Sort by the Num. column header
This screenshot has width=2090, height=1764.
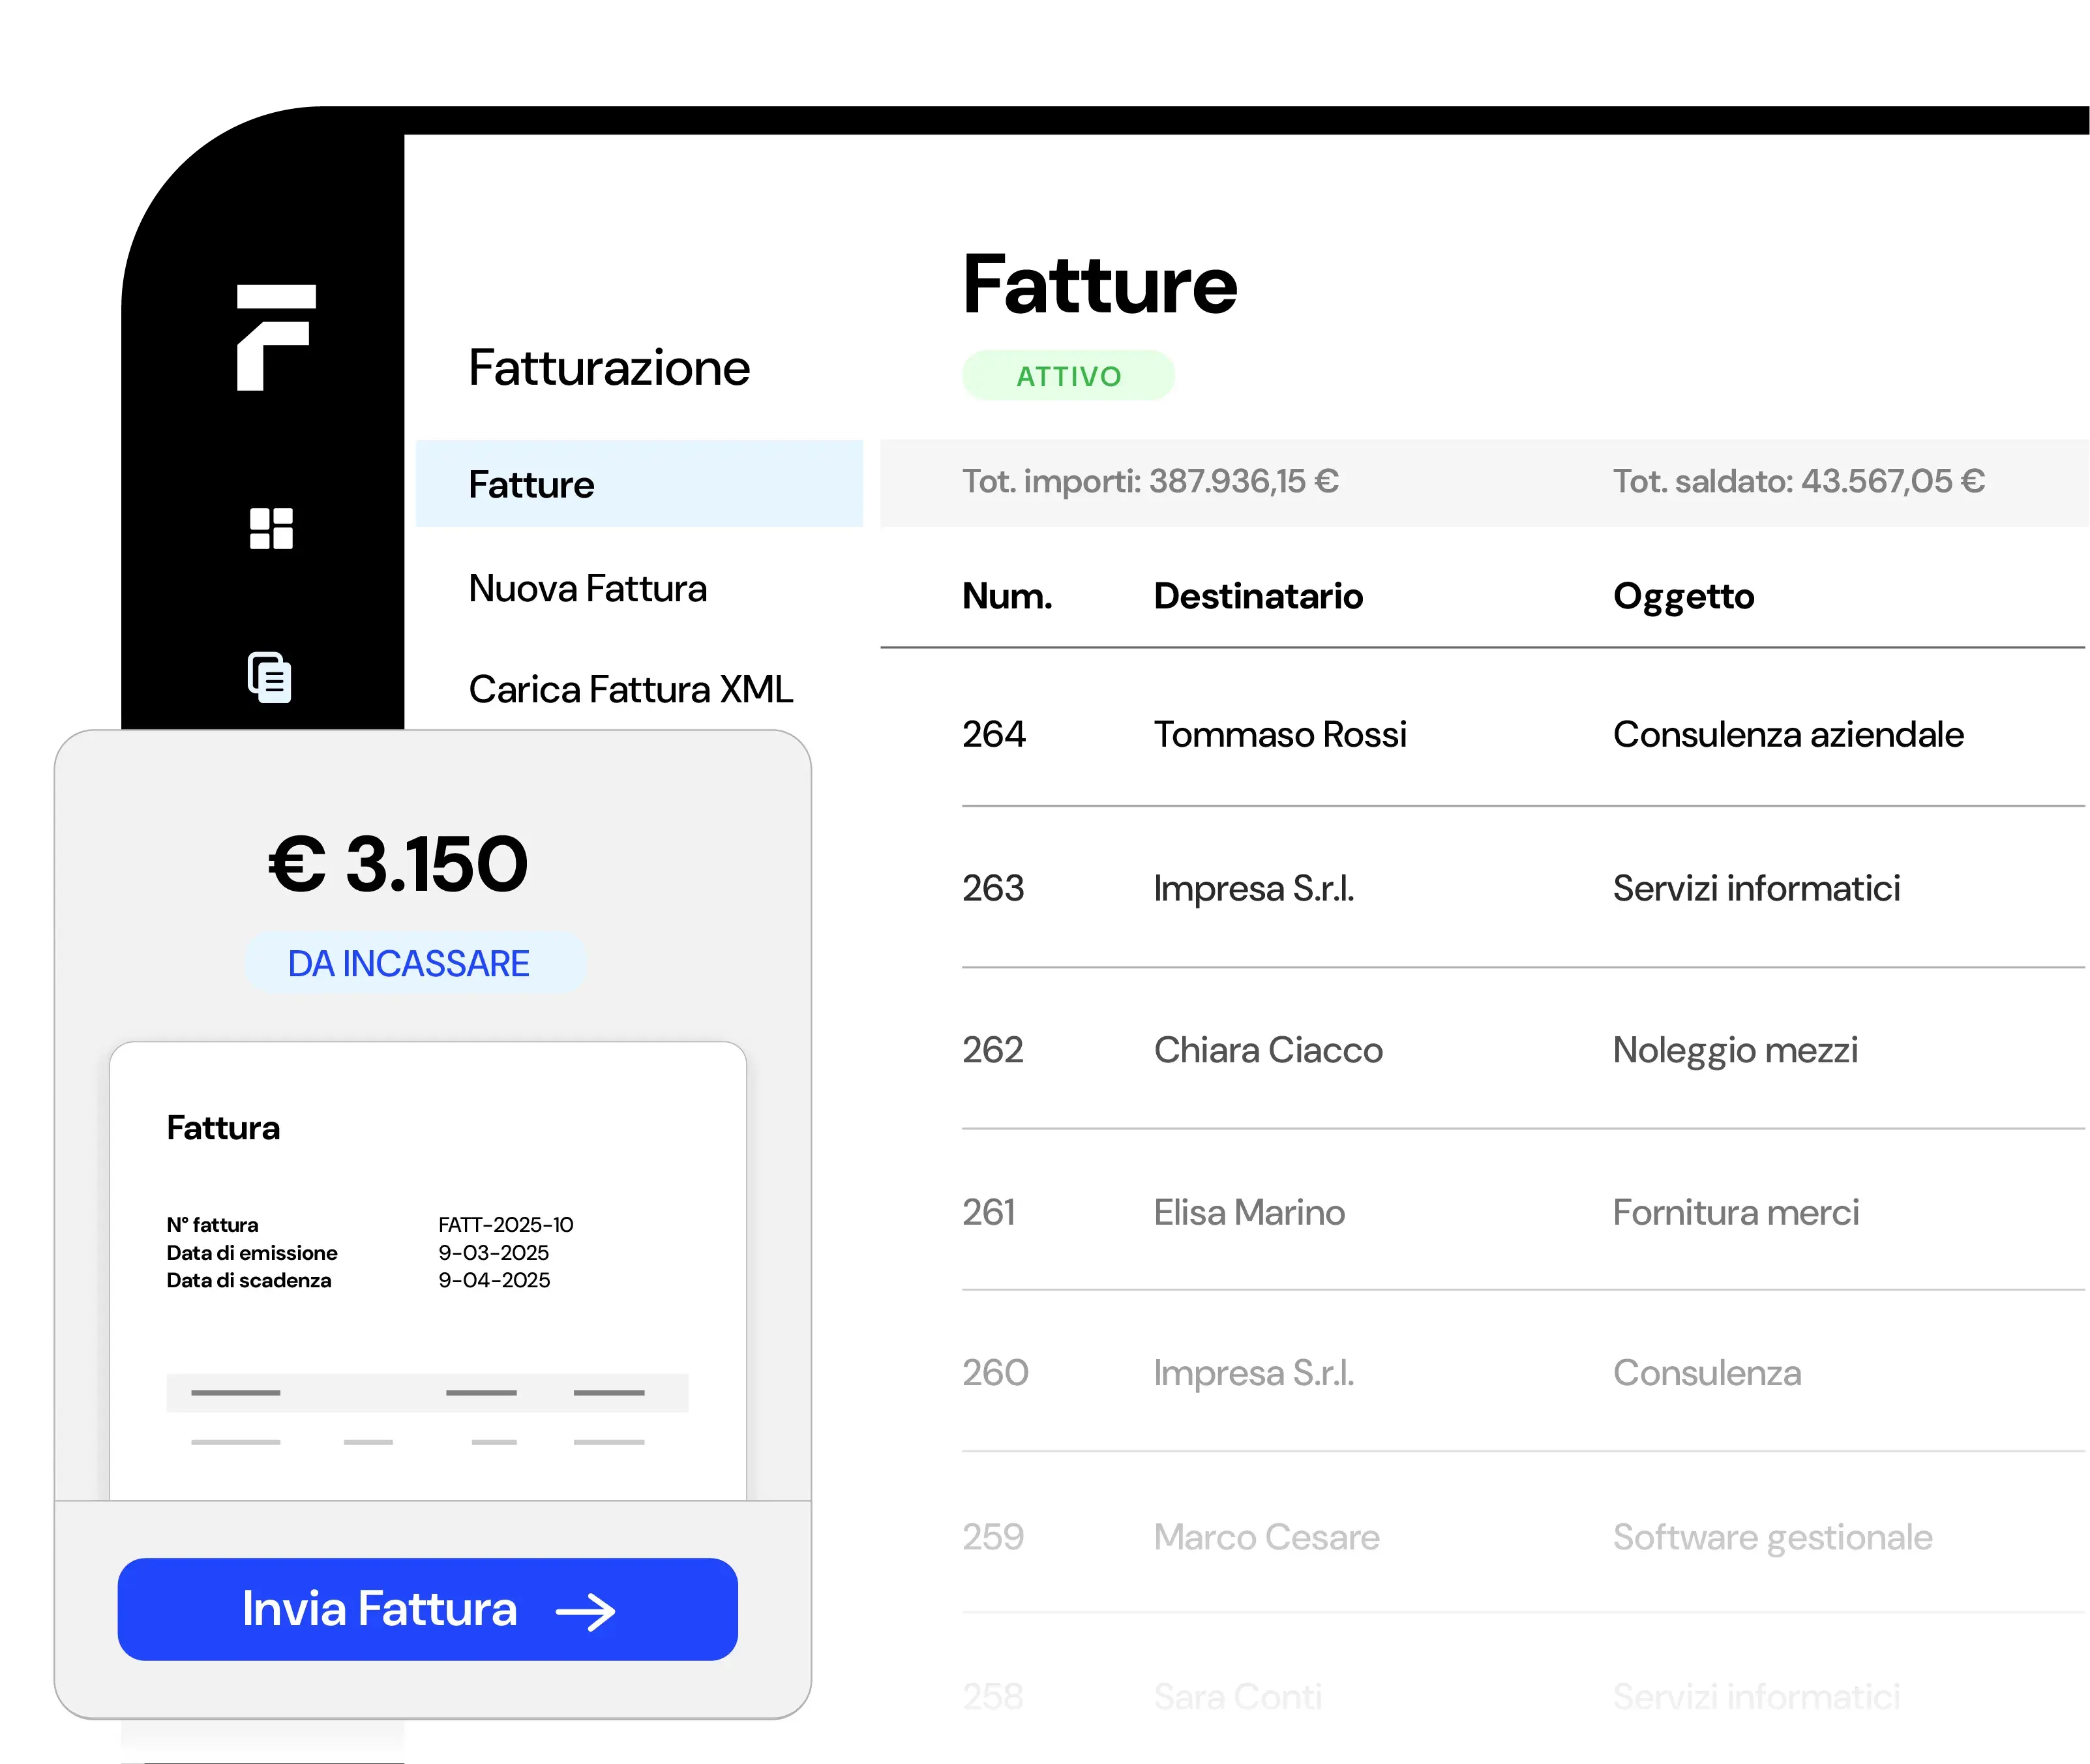(1007, 596)
